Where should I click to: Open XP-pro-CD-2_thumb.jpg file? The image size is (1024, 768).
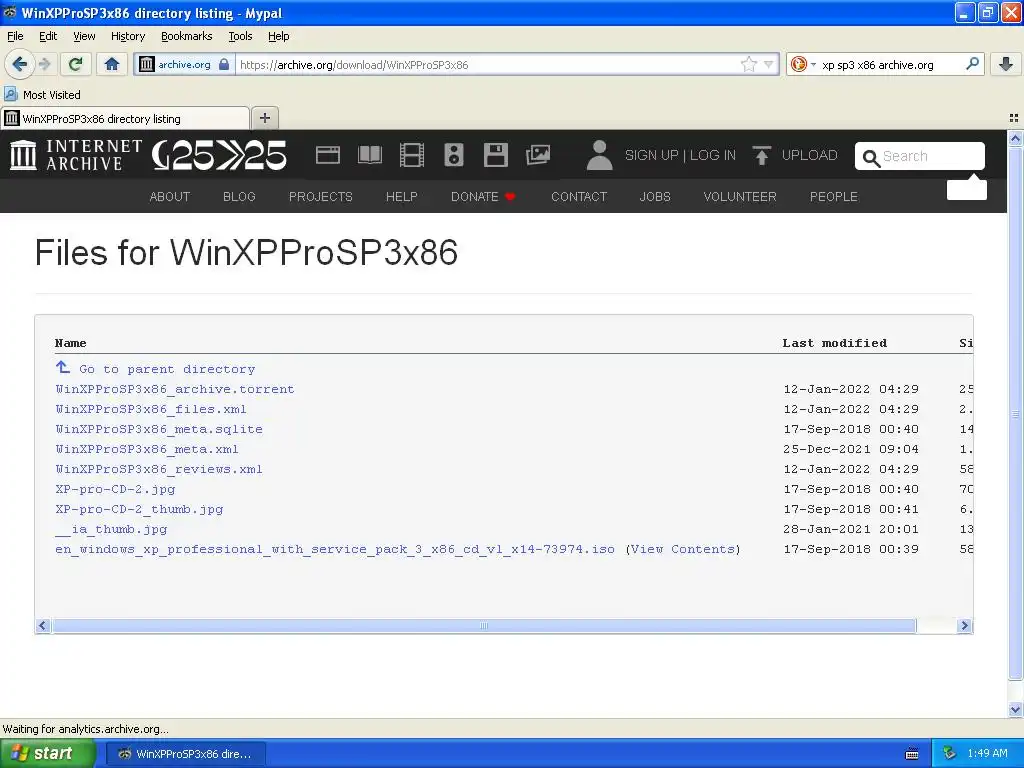click(139, 509)
